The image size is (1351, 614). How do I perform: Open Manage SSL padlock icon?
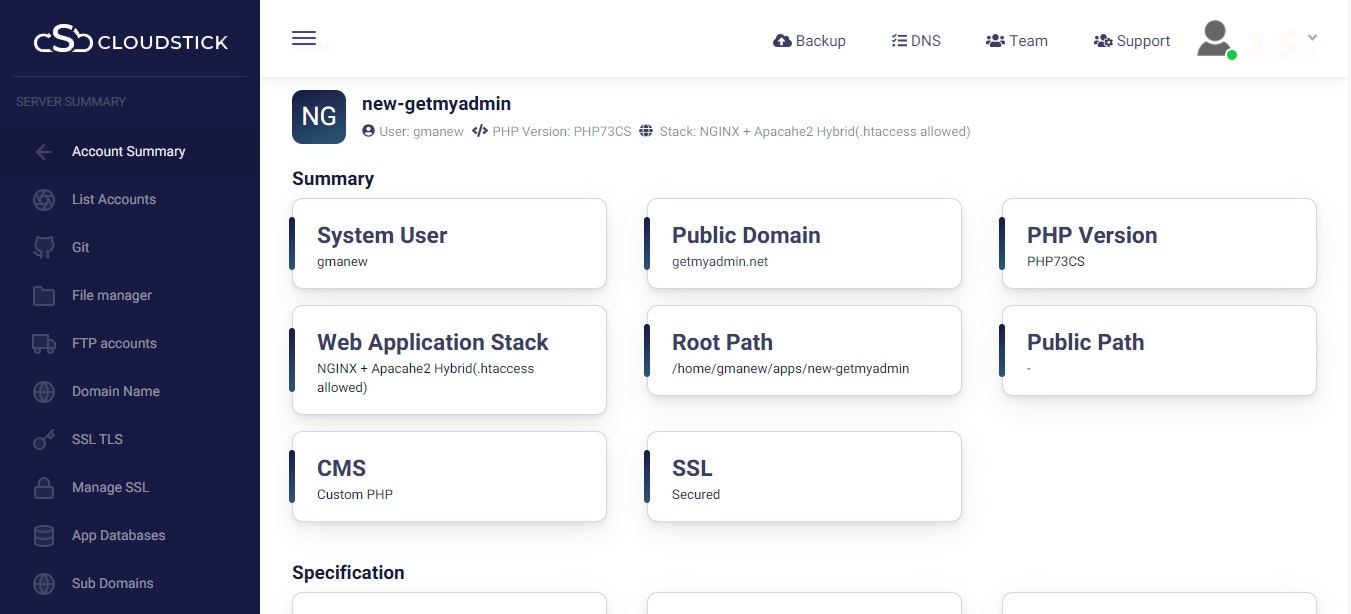click(x=44, y=487)
